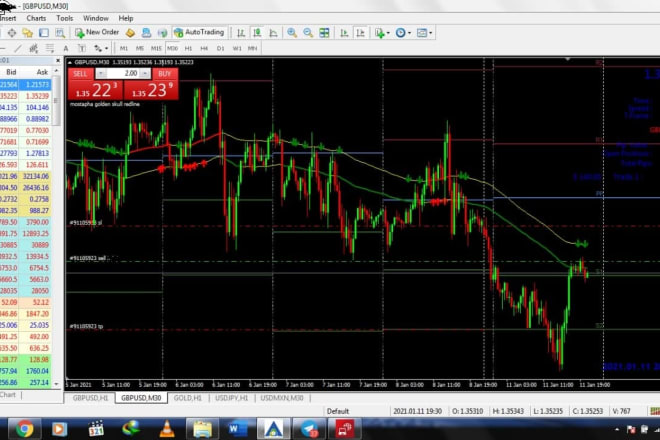Select the text label tool
The width and height of the screenshot is (660, 440).
82,48
